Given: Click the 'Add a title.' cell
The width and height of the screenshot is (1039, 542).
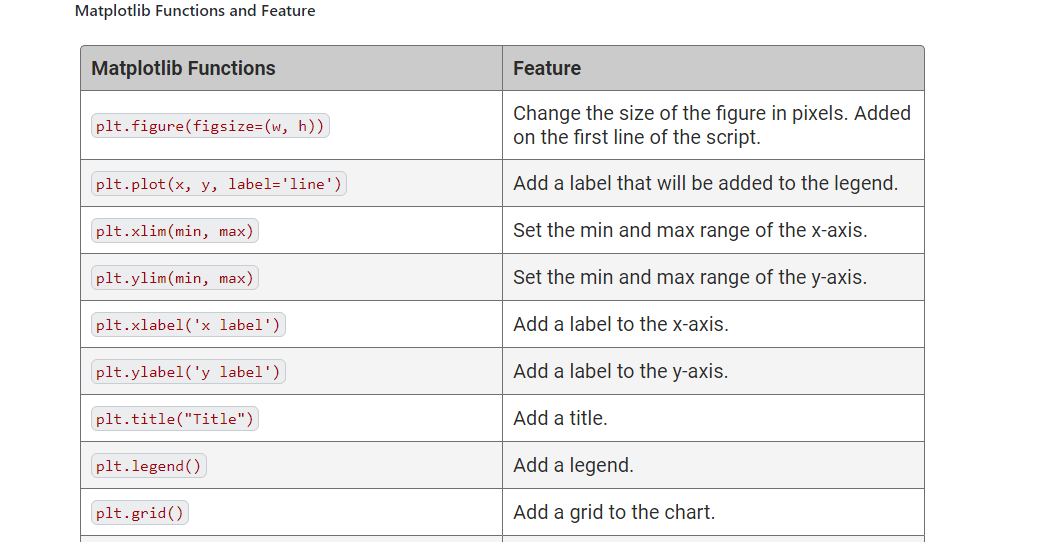Looking at the screenshot, I should pos(560,418).
